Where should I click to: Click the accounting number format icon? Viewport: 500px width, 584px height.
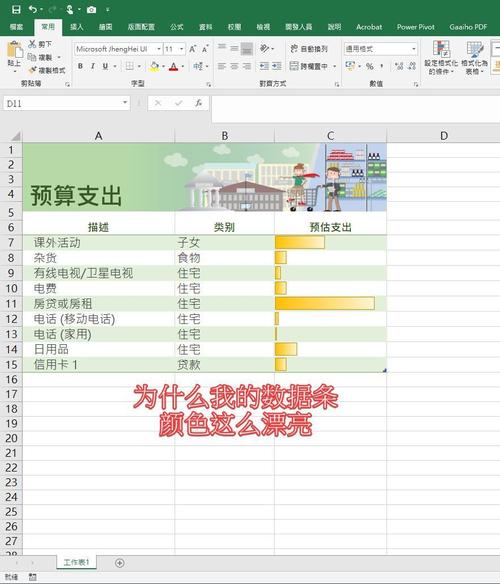[350, 66]
